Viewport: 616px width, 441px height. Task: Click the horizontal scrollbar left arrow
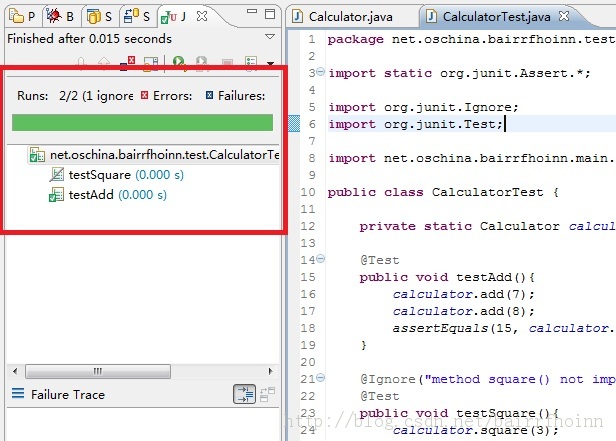tap(15, 371)
